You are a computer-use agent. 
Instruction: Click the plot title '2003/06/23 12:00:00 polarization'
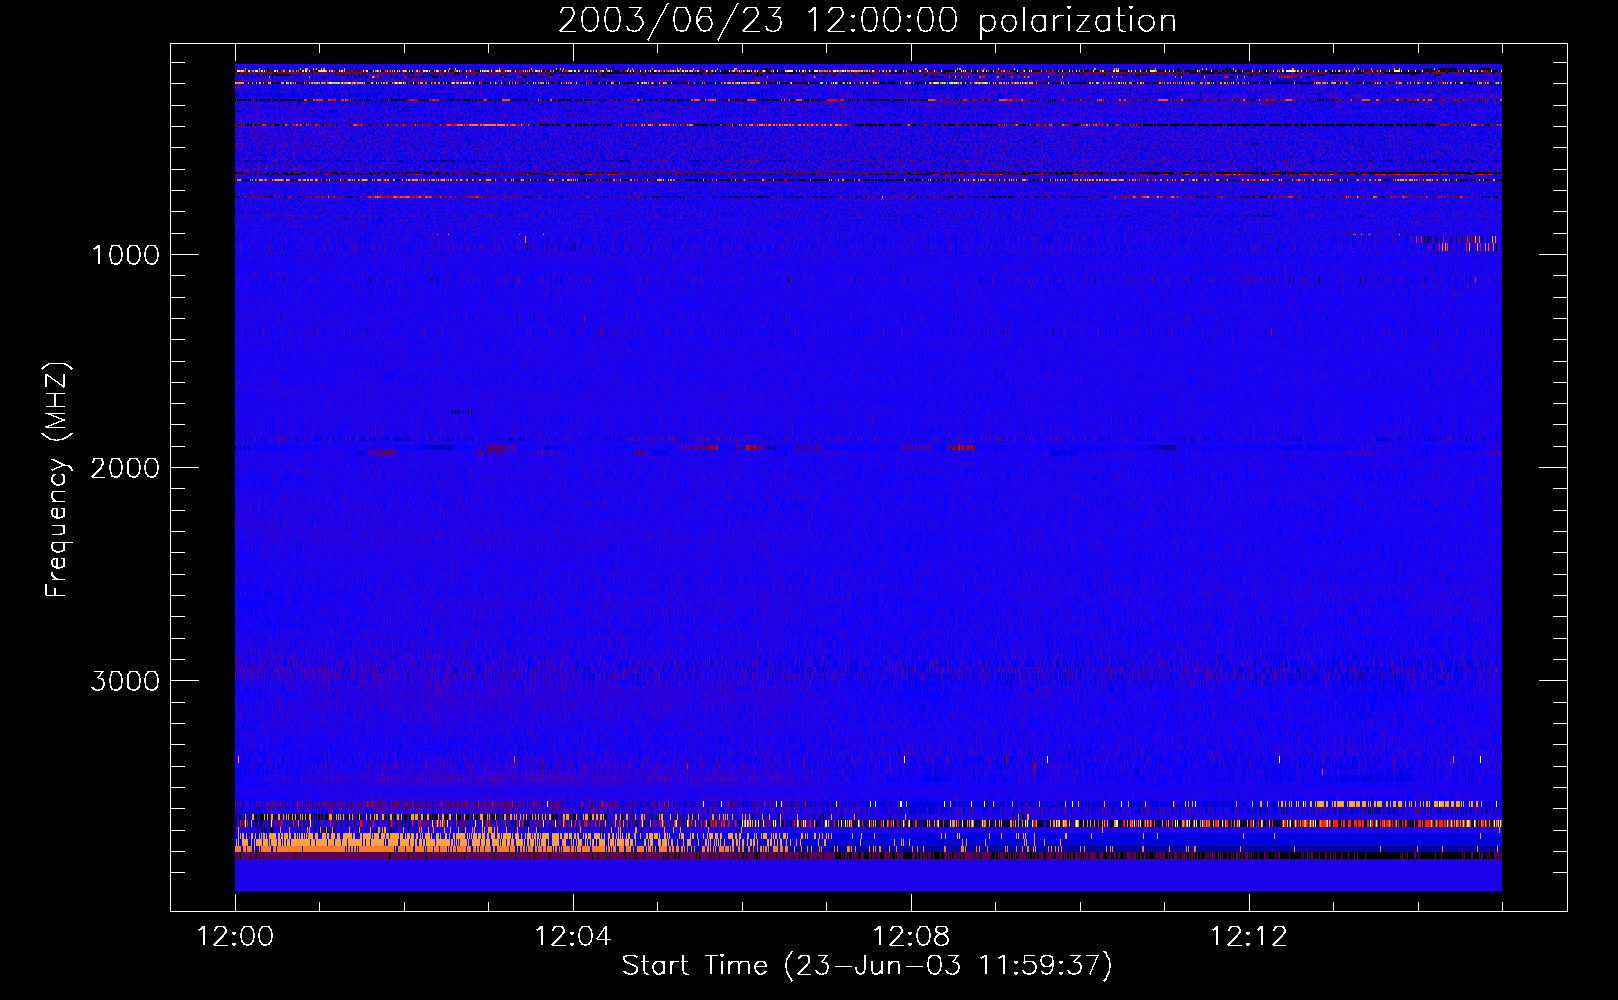coord(867,21)
